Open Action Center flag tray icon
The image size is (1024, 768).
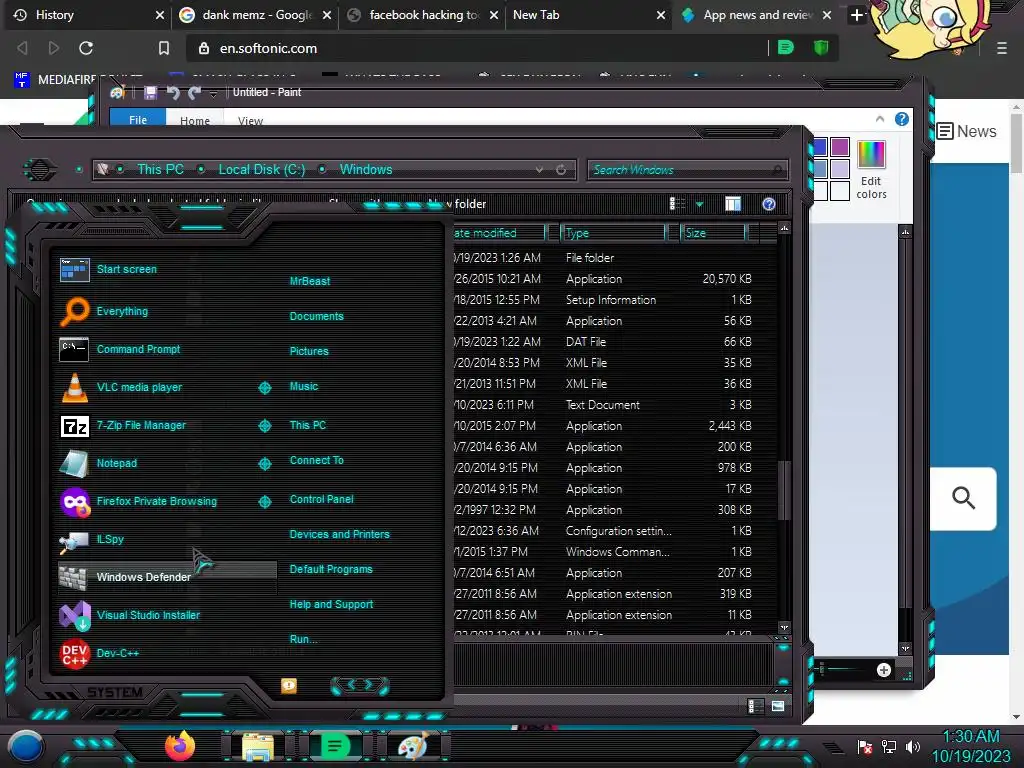865,747
